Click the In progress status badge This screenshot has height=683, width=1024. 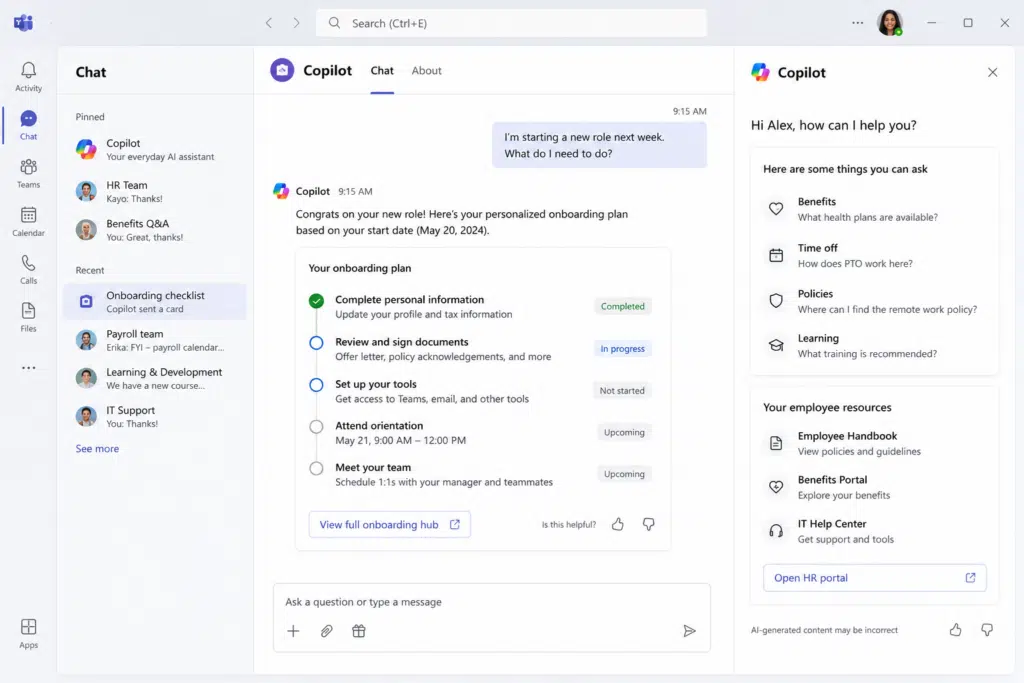(622, 349)
